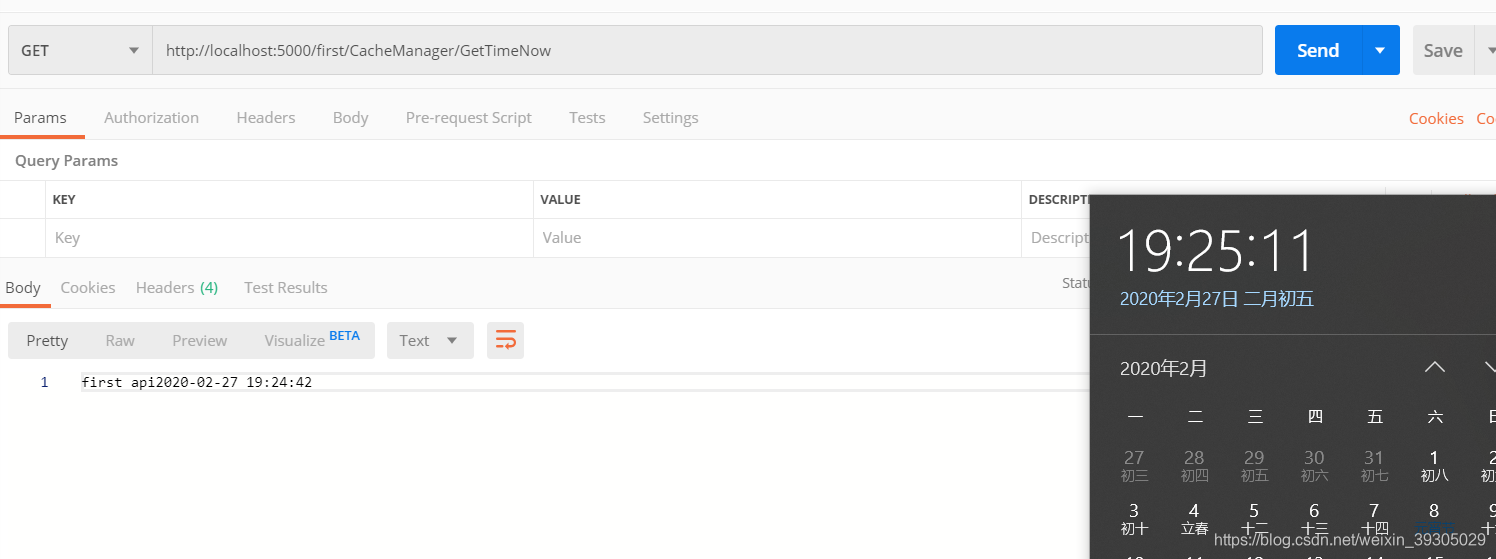
Task: Send the request with Send button
Action: point(1318,50)
